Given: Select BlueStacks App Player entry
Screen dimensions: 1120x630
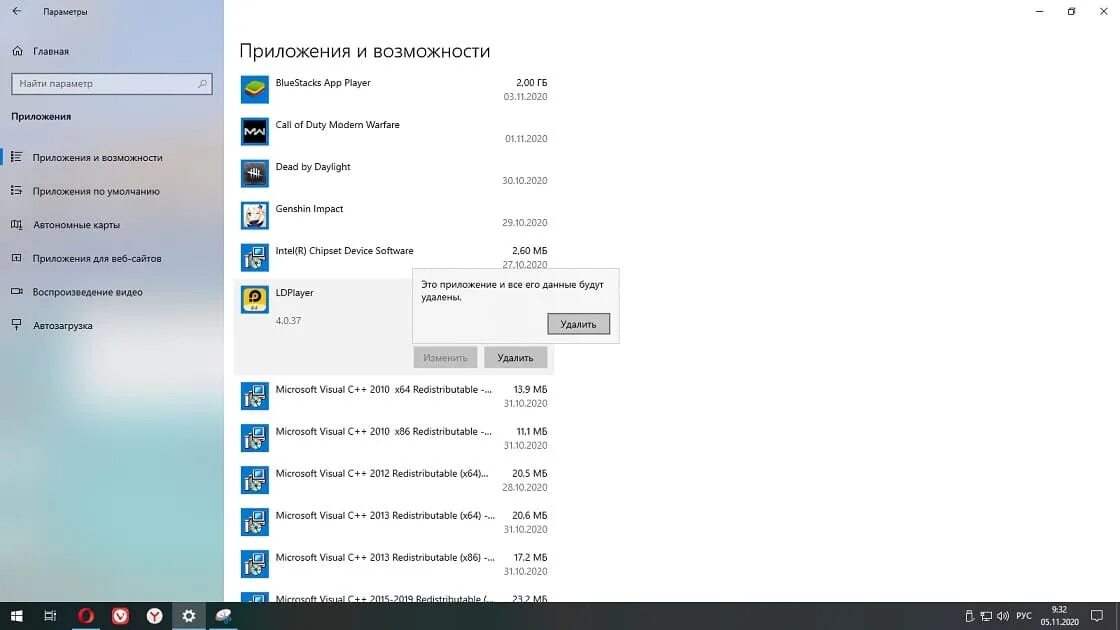Looking at the screenshot, I should pyautogui.click(x=394, y=89).
